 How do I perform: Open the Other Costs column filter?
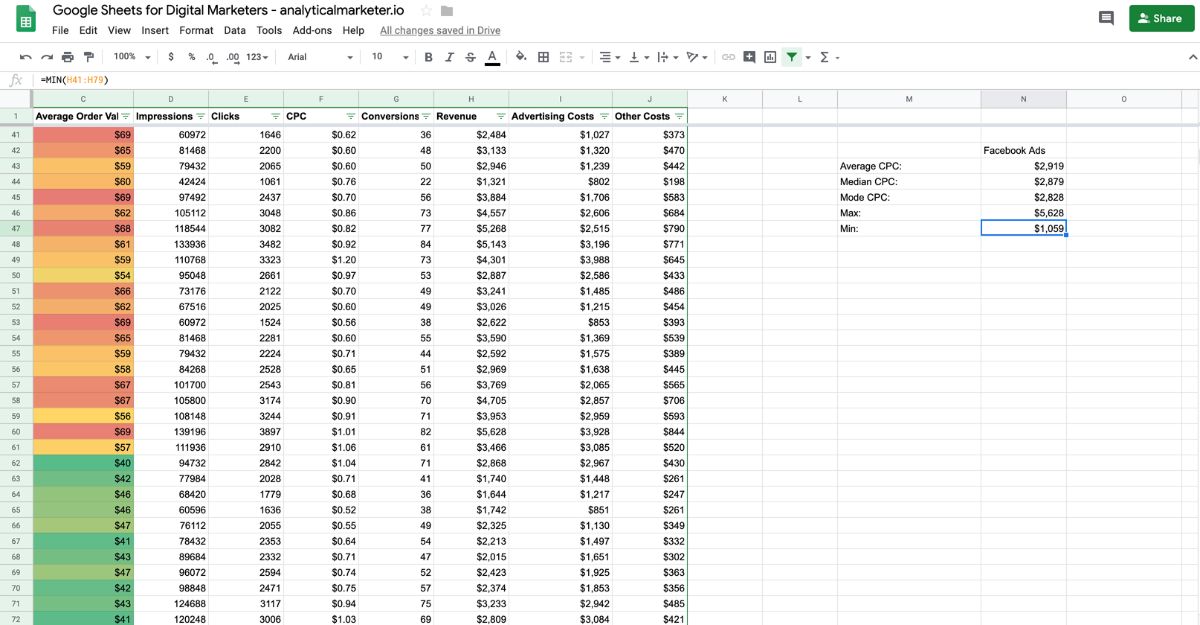click(680, 116)
